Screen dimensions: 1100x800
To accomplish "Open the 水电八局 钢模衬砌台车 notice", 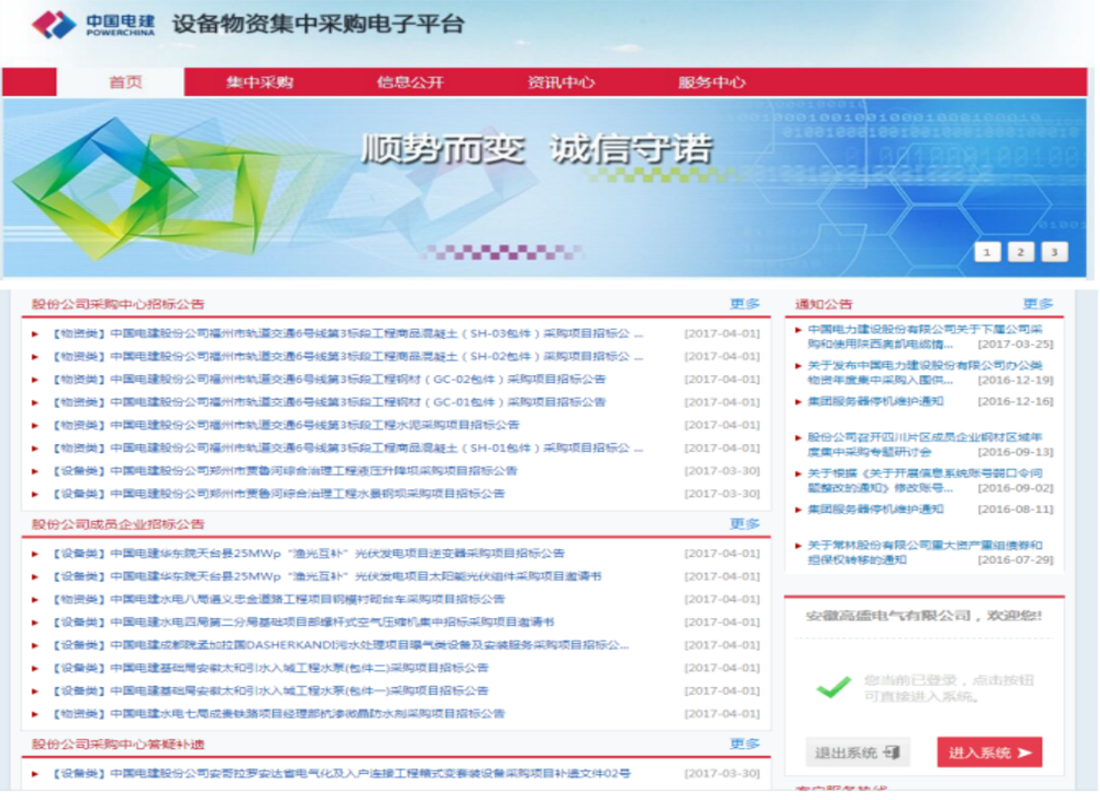I will point(279,599).
